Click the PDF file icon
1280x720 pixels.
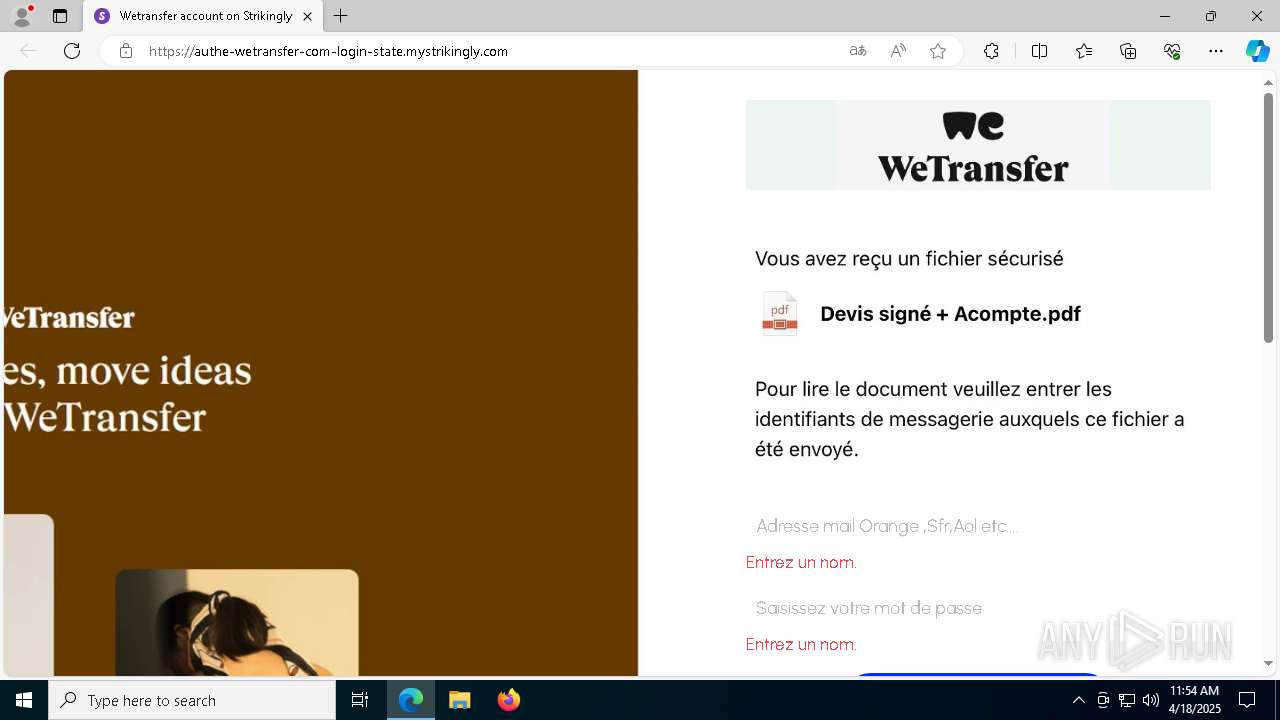780,313
